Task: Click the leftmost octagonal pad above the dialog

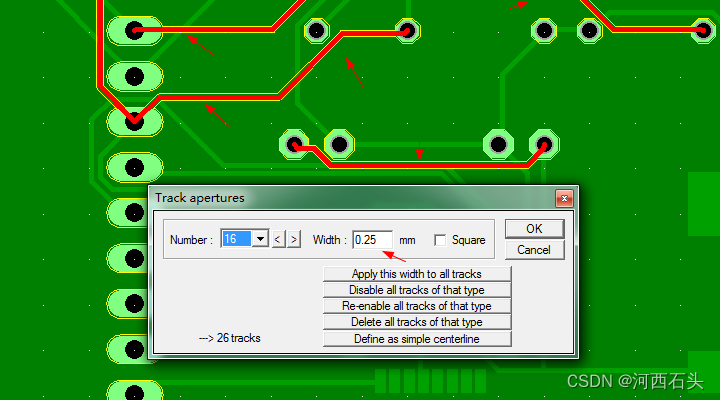Action: click(295, 145)
